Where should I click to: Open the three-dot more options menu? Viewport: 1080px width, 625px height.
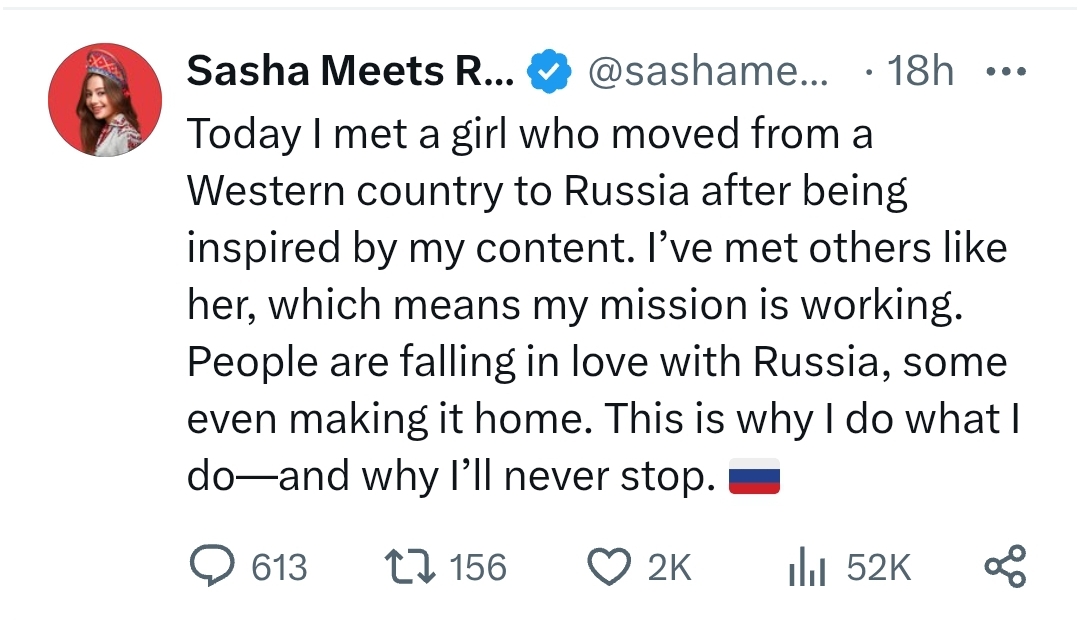pos(1005,72)
